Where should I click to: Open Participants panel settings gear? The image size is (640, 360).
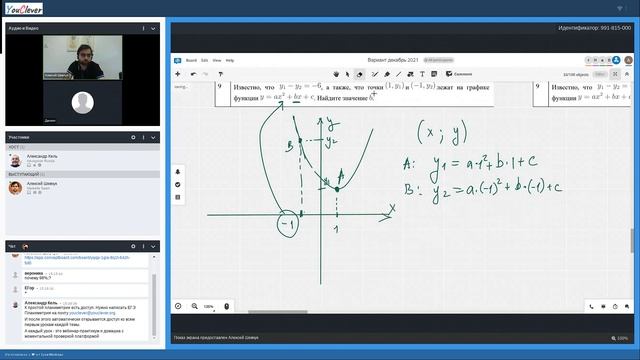133,138
